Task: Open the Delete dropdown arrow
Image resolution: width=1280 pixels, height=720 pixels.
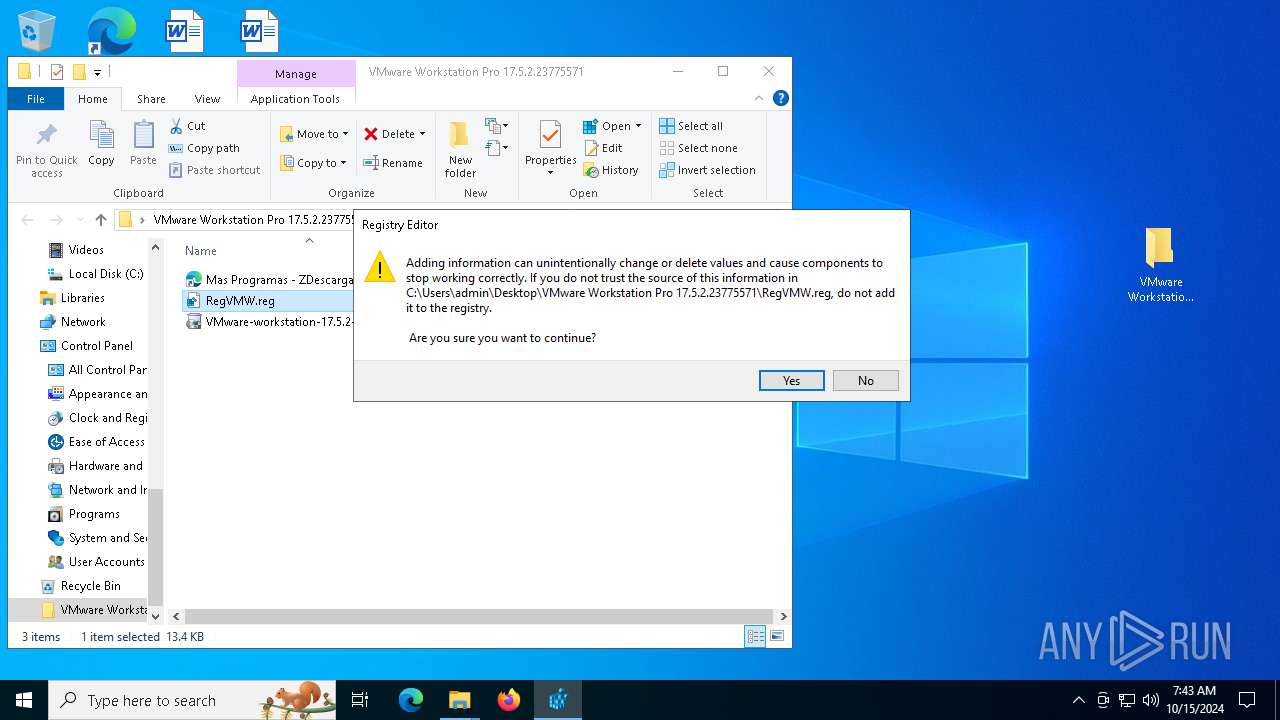Action: pyautogui.click(x=422, y=134)
